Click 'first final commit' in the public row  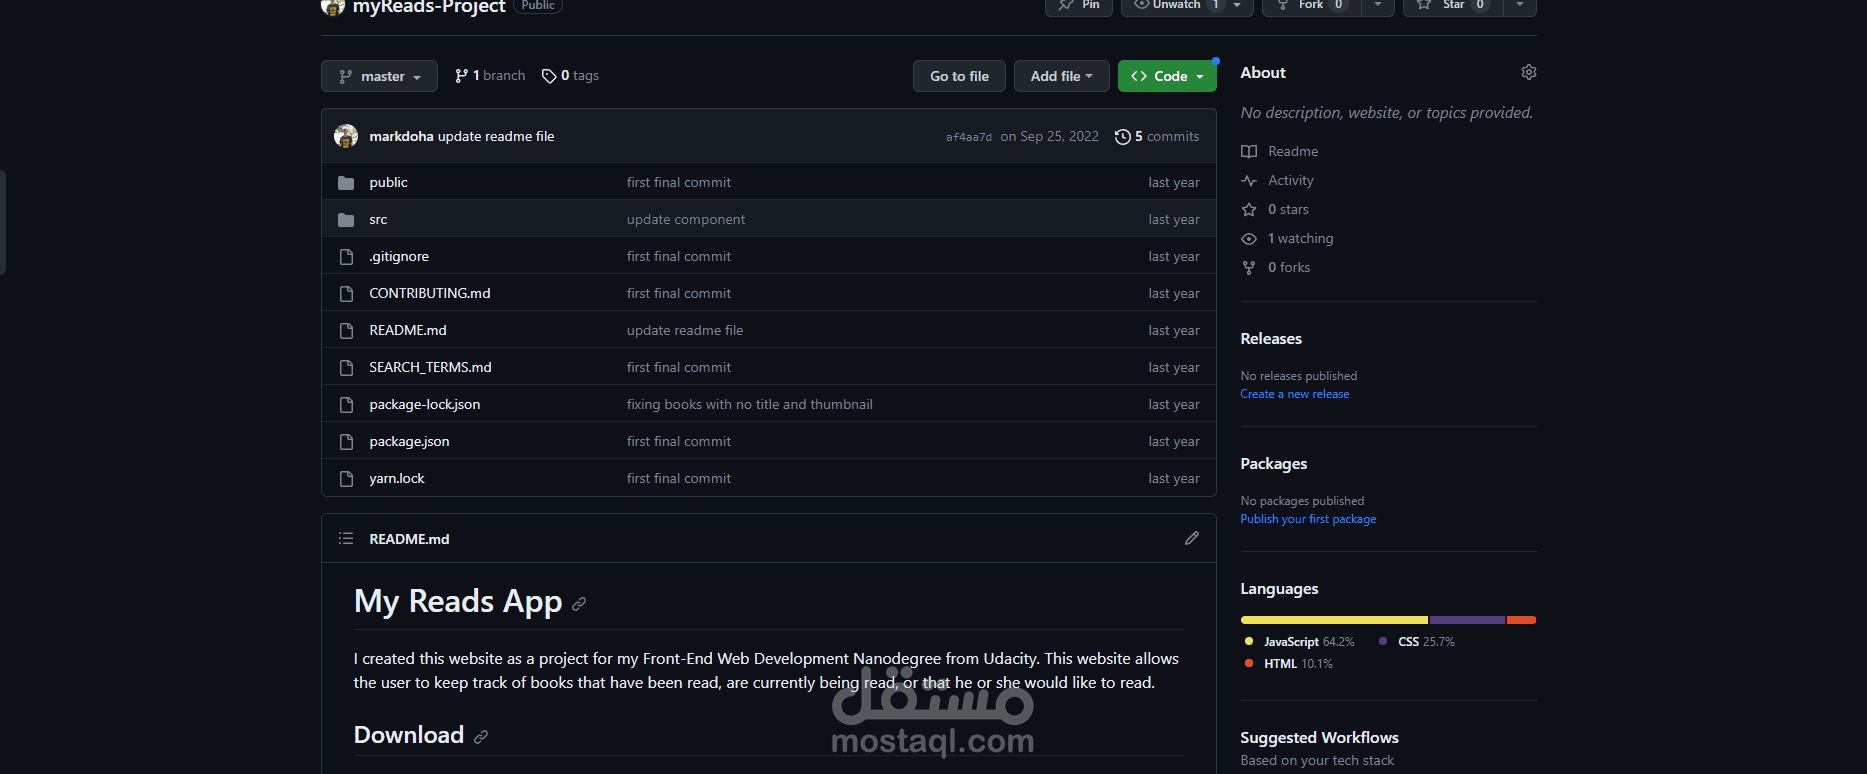pyautogui.click(x=679, y=183)
